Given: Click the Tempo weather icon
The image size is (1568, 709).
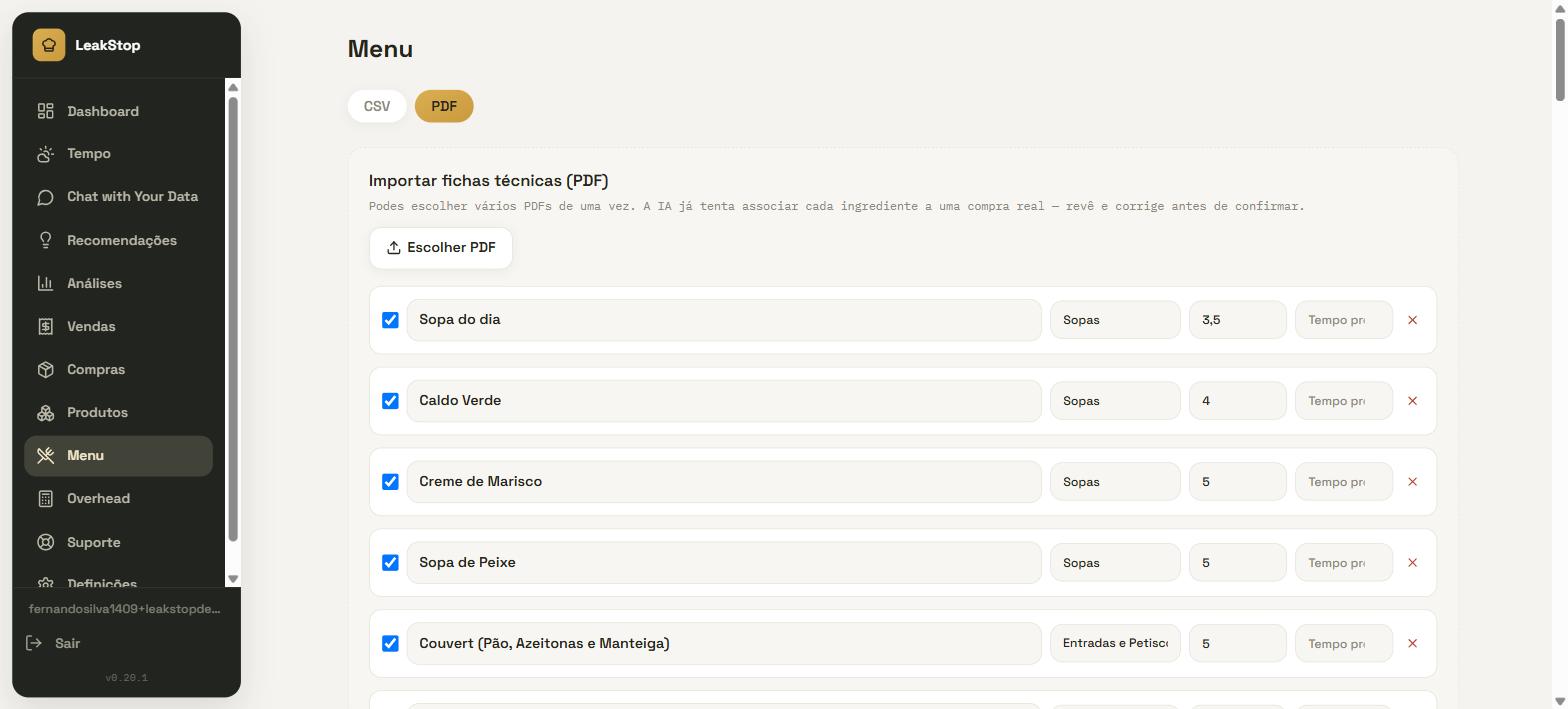Looking at the screenshot, I should coord(45,154).
